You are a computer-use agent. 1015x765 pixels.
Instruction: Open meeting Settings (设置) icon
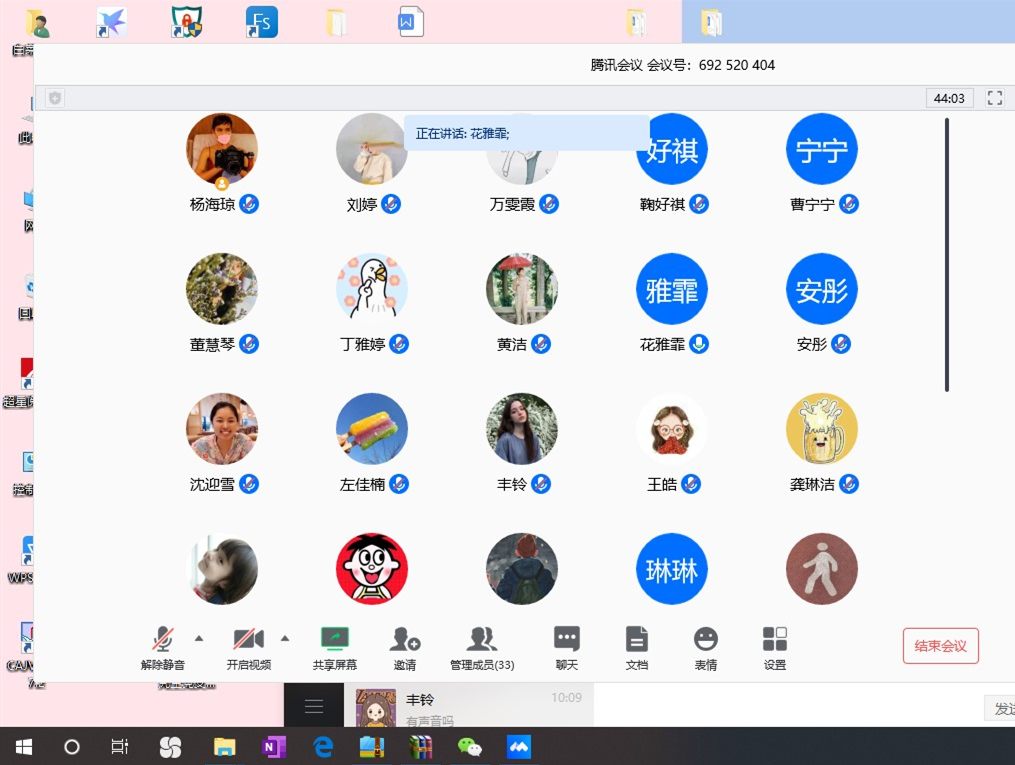point(775,640)
